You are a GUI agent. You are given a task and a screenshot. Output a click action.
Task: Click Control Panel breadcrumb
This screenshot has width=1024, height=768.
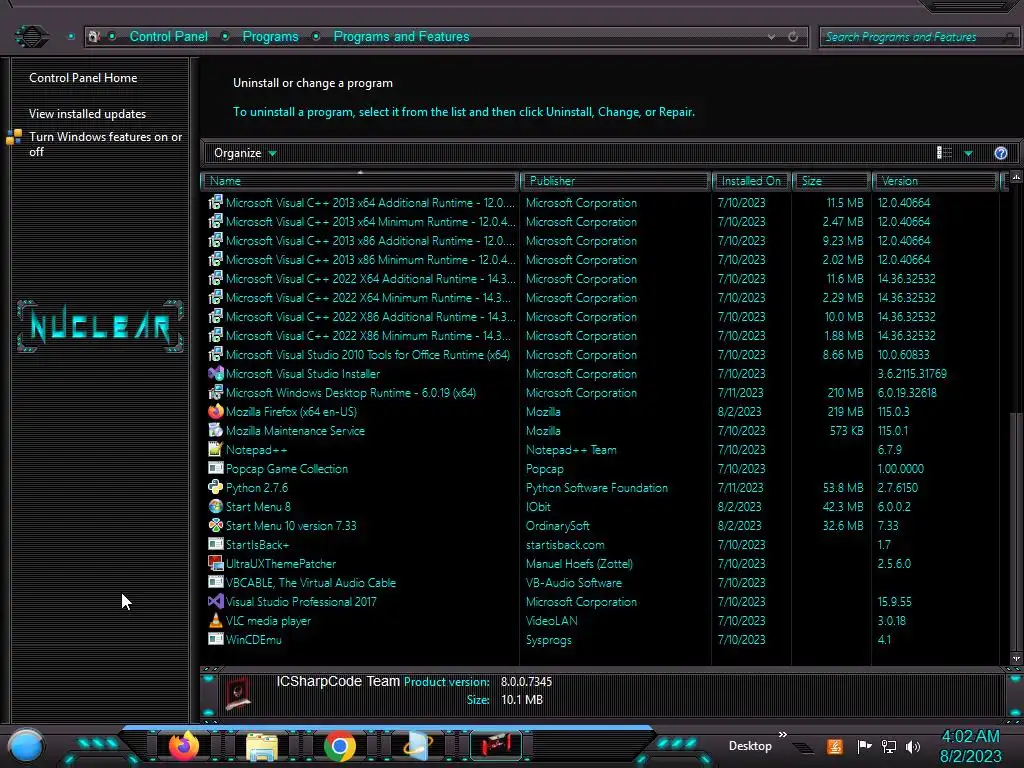[x=168, y=37]
